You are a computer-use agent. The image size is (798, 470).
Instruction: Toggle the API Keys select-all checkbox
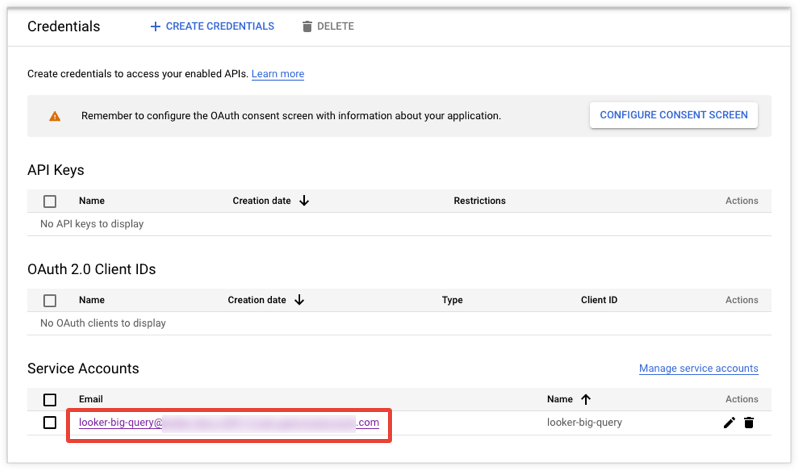50,201
